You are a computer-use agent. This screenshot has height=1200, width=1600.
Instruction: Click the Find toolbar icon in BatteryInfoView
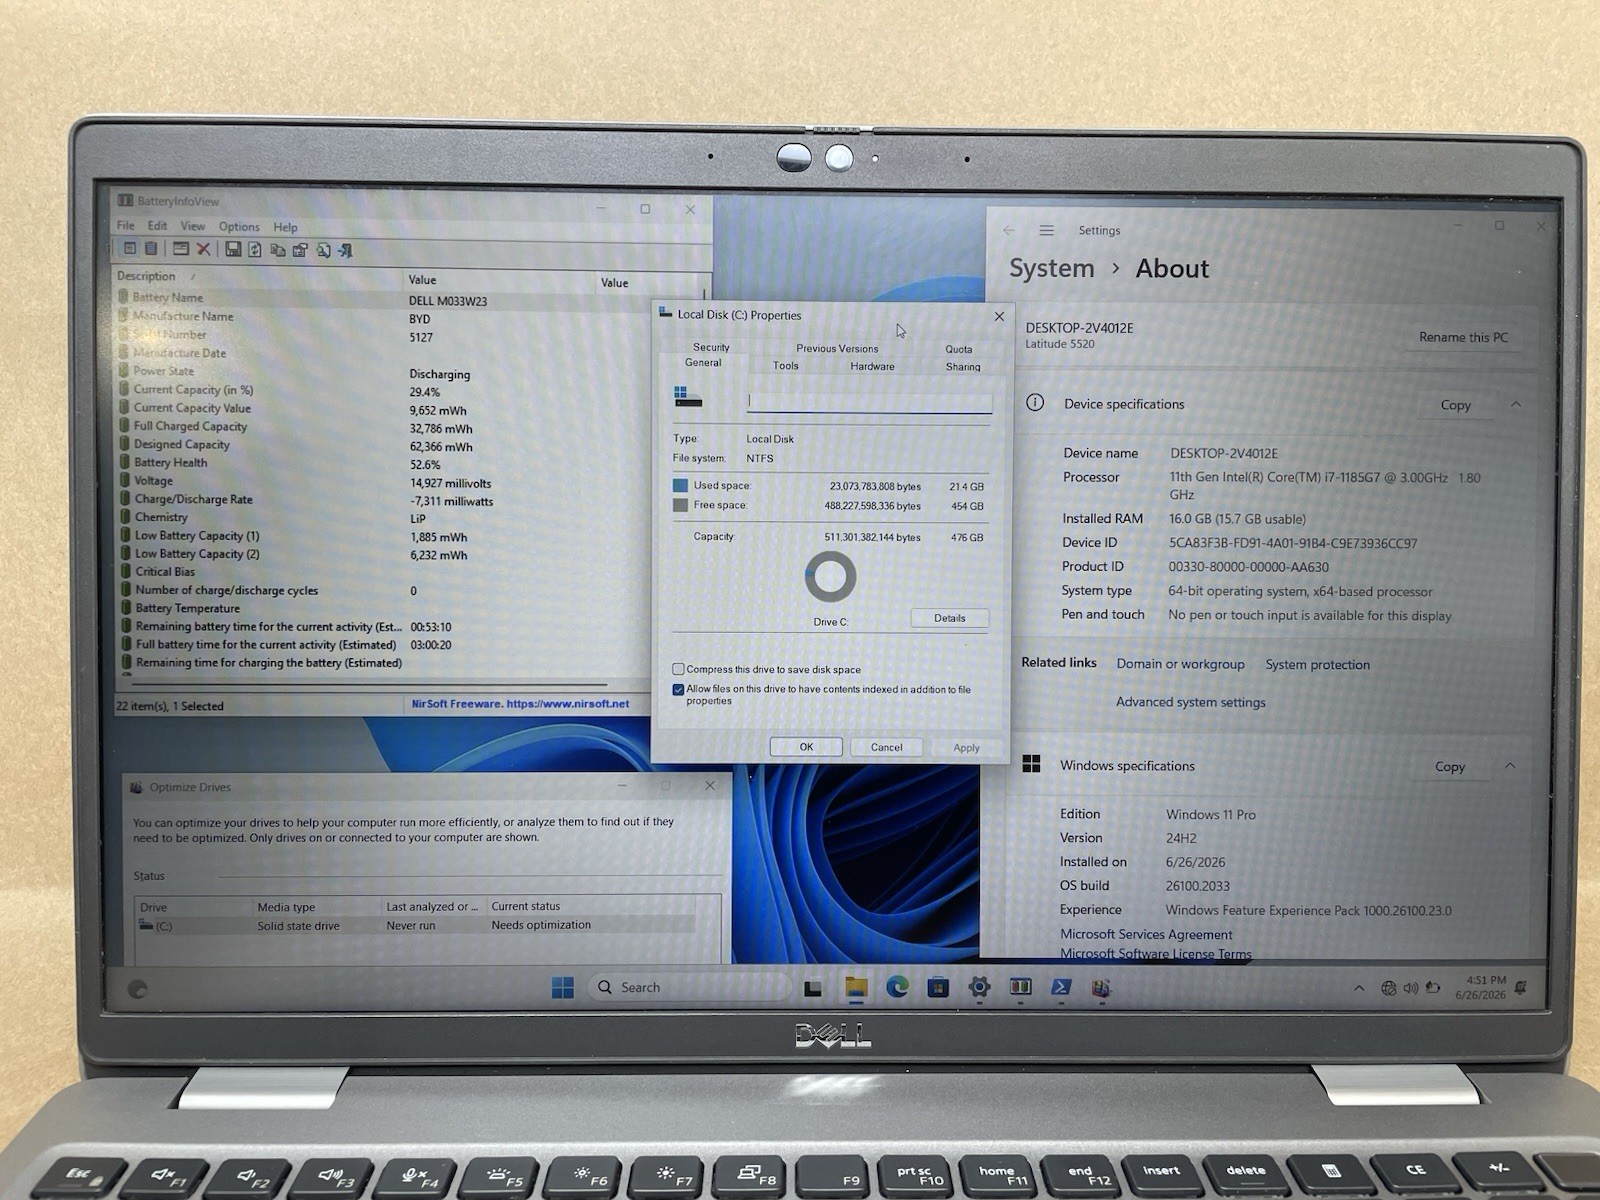click(323, 250)
